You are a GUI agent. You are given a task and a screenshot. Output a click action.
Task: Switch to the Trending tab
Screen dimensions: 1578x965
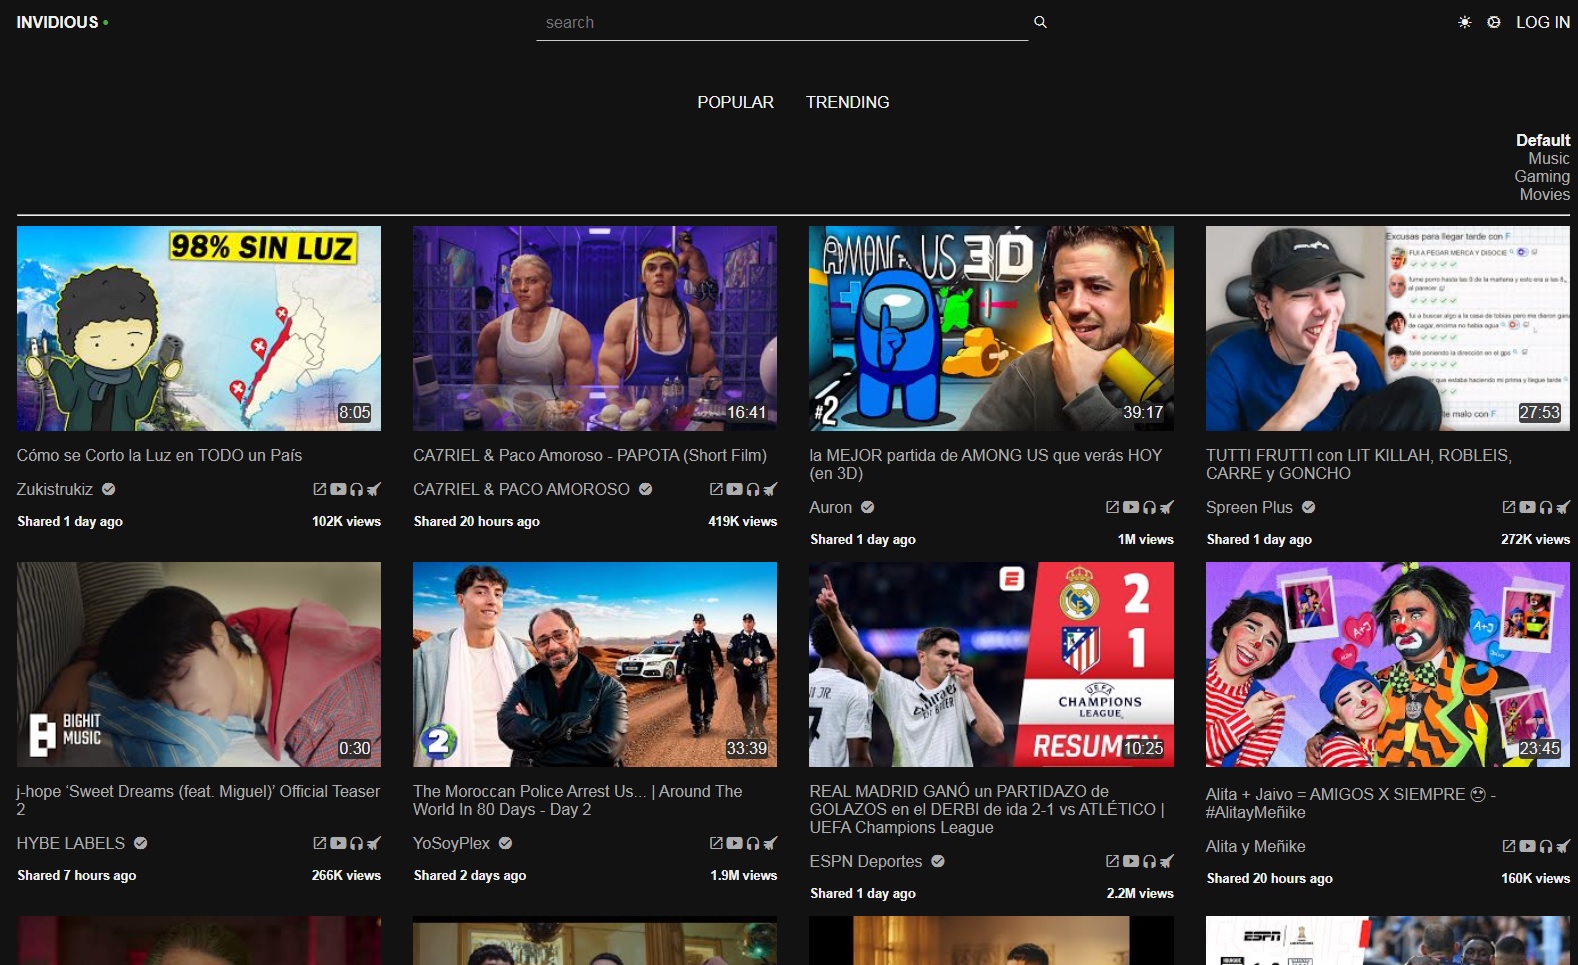point(847,102)
